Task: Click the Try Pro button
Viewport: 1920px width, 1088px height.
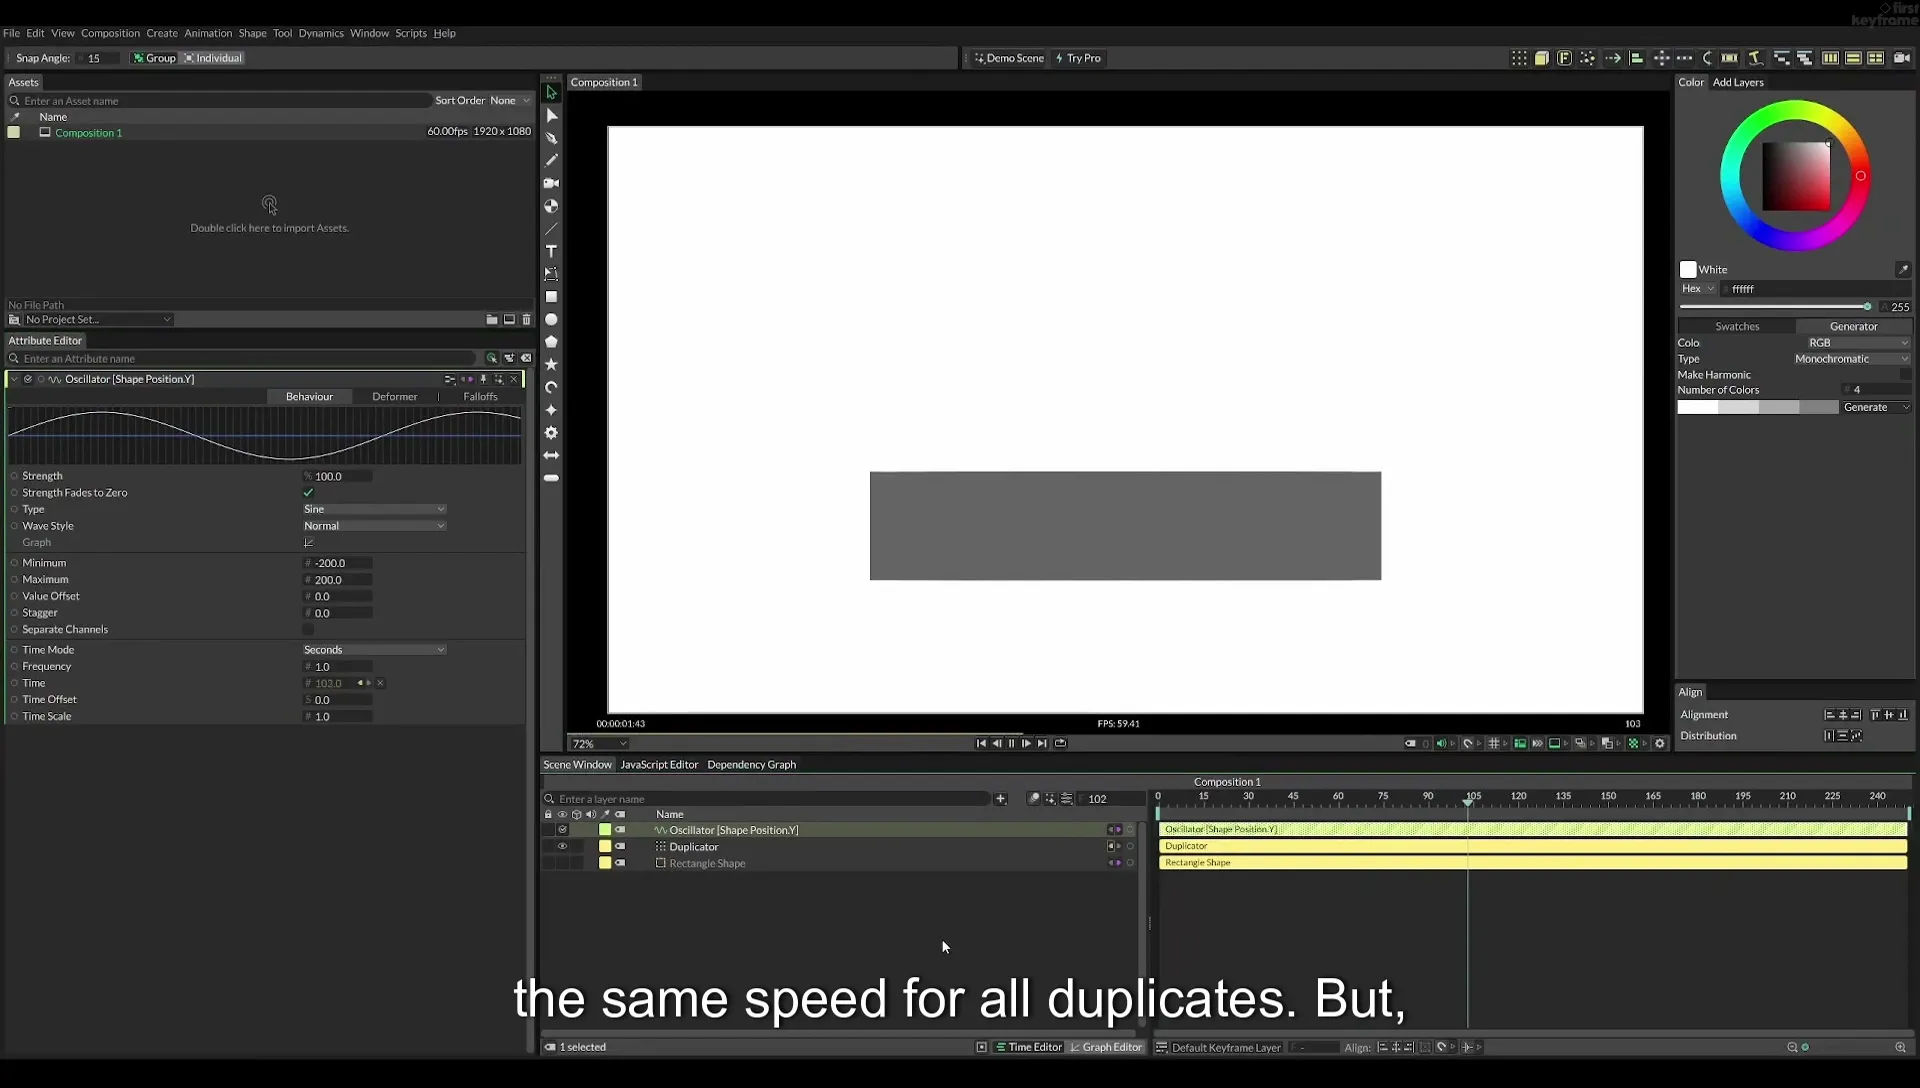Action: pyautogui.click(x=1078, y=58)
